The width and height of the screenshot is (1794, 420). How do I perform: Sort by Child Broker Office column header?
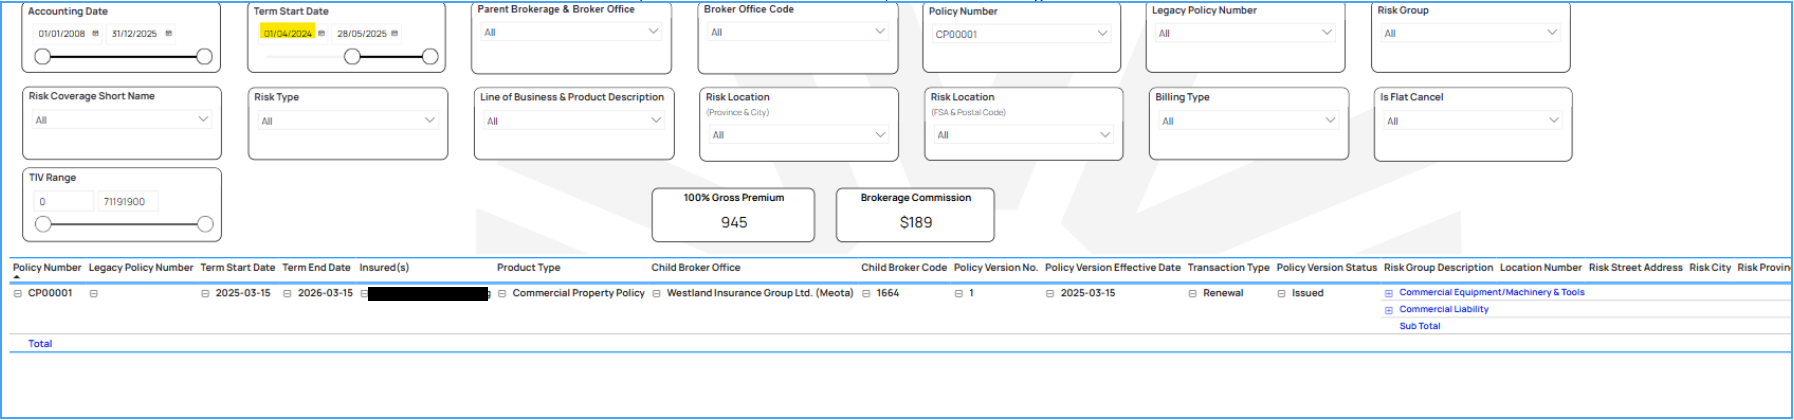(x=696, y=267)
